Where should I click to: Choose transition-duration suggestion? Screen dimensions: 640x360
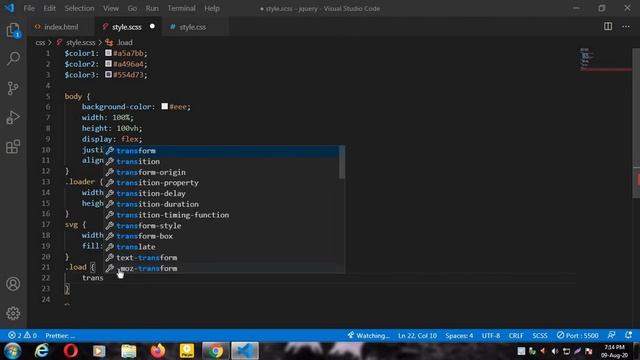[x=222, y=204]
